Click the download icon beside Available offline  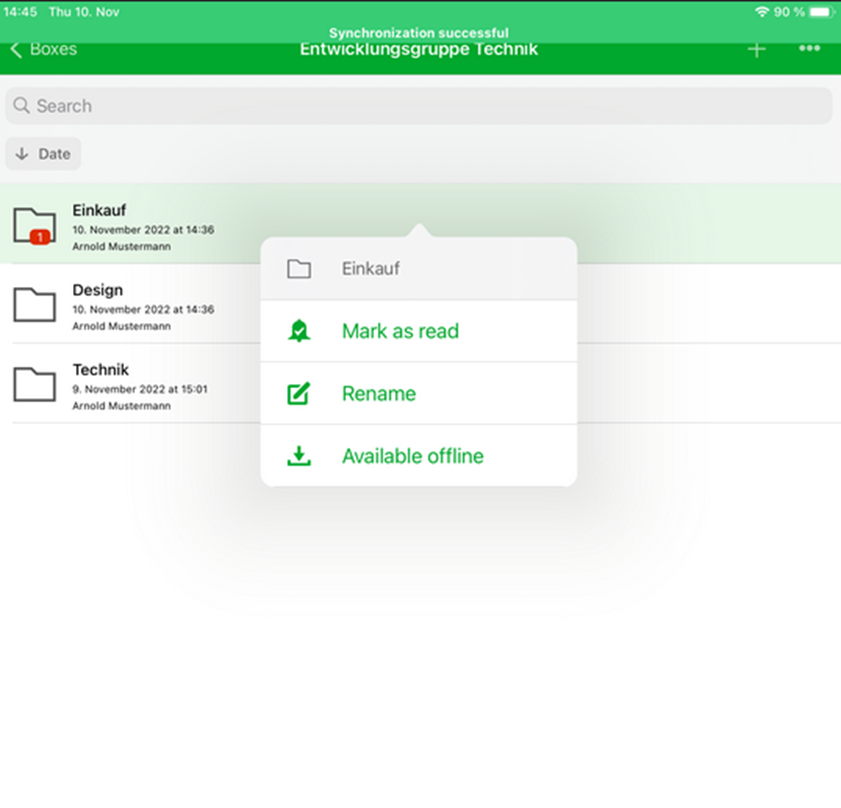click(x=298, y=456)
